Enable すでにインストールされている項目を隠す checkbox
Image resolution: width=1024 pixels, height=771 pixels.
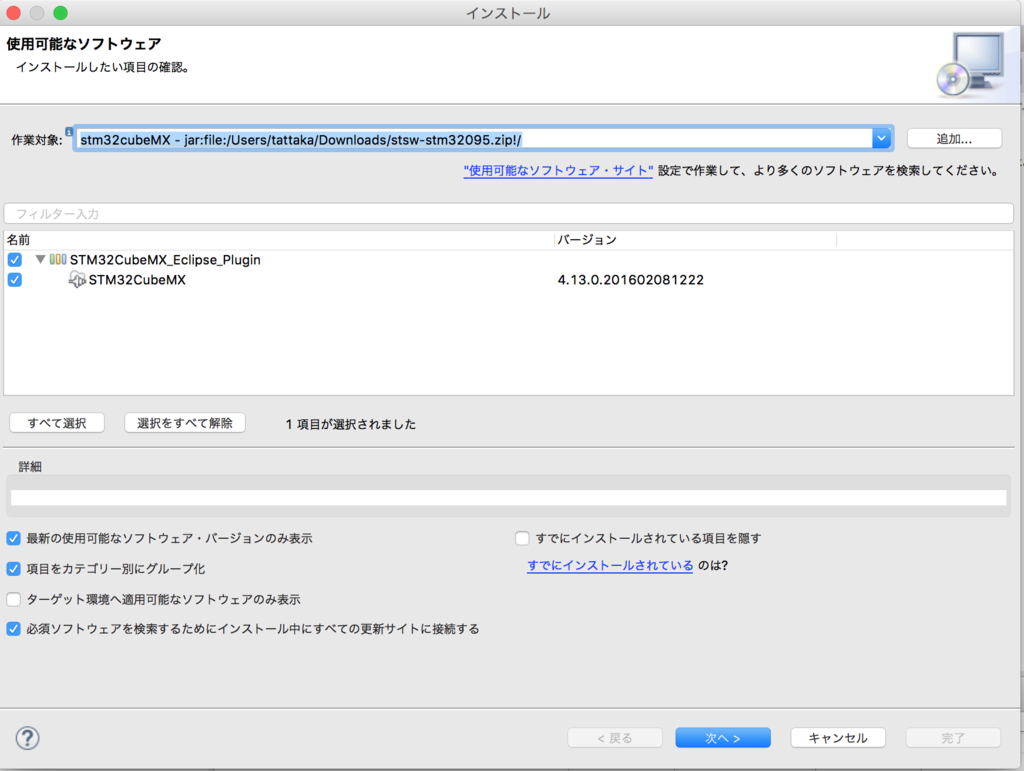tap(522, 538)
